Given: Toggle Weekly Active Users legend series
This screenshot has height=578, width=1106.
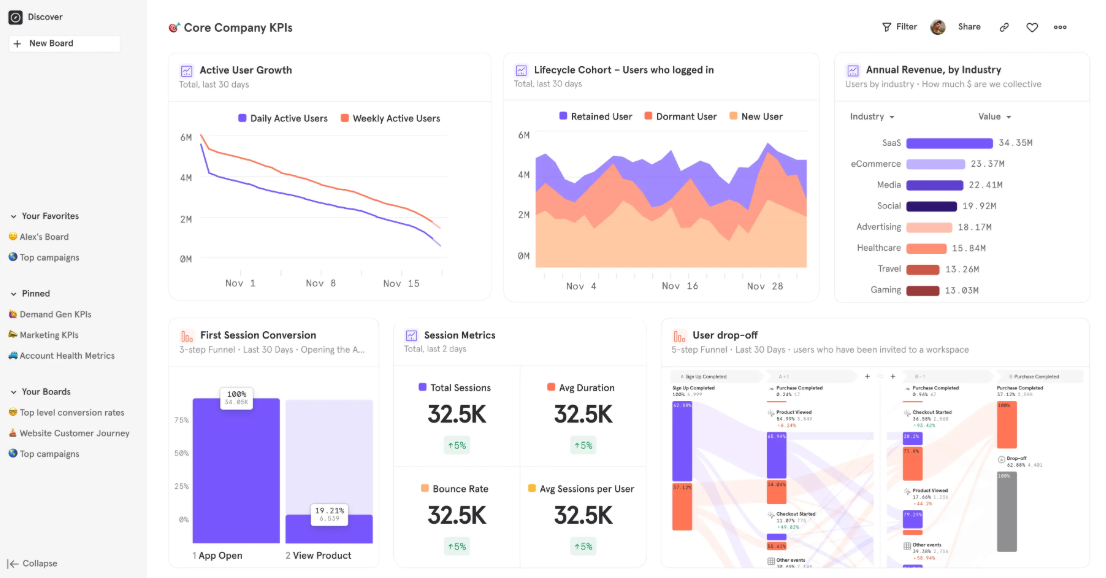Looking at the screenshot, I should coord(390,119).
